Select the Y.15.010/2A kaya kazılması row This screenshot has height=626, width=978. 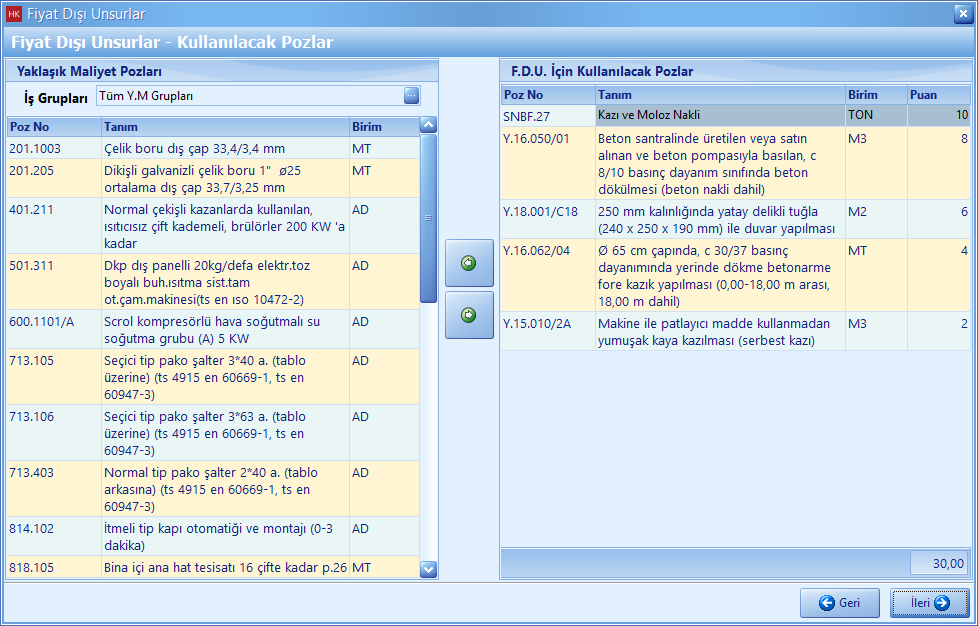click(x=720, y=332)
